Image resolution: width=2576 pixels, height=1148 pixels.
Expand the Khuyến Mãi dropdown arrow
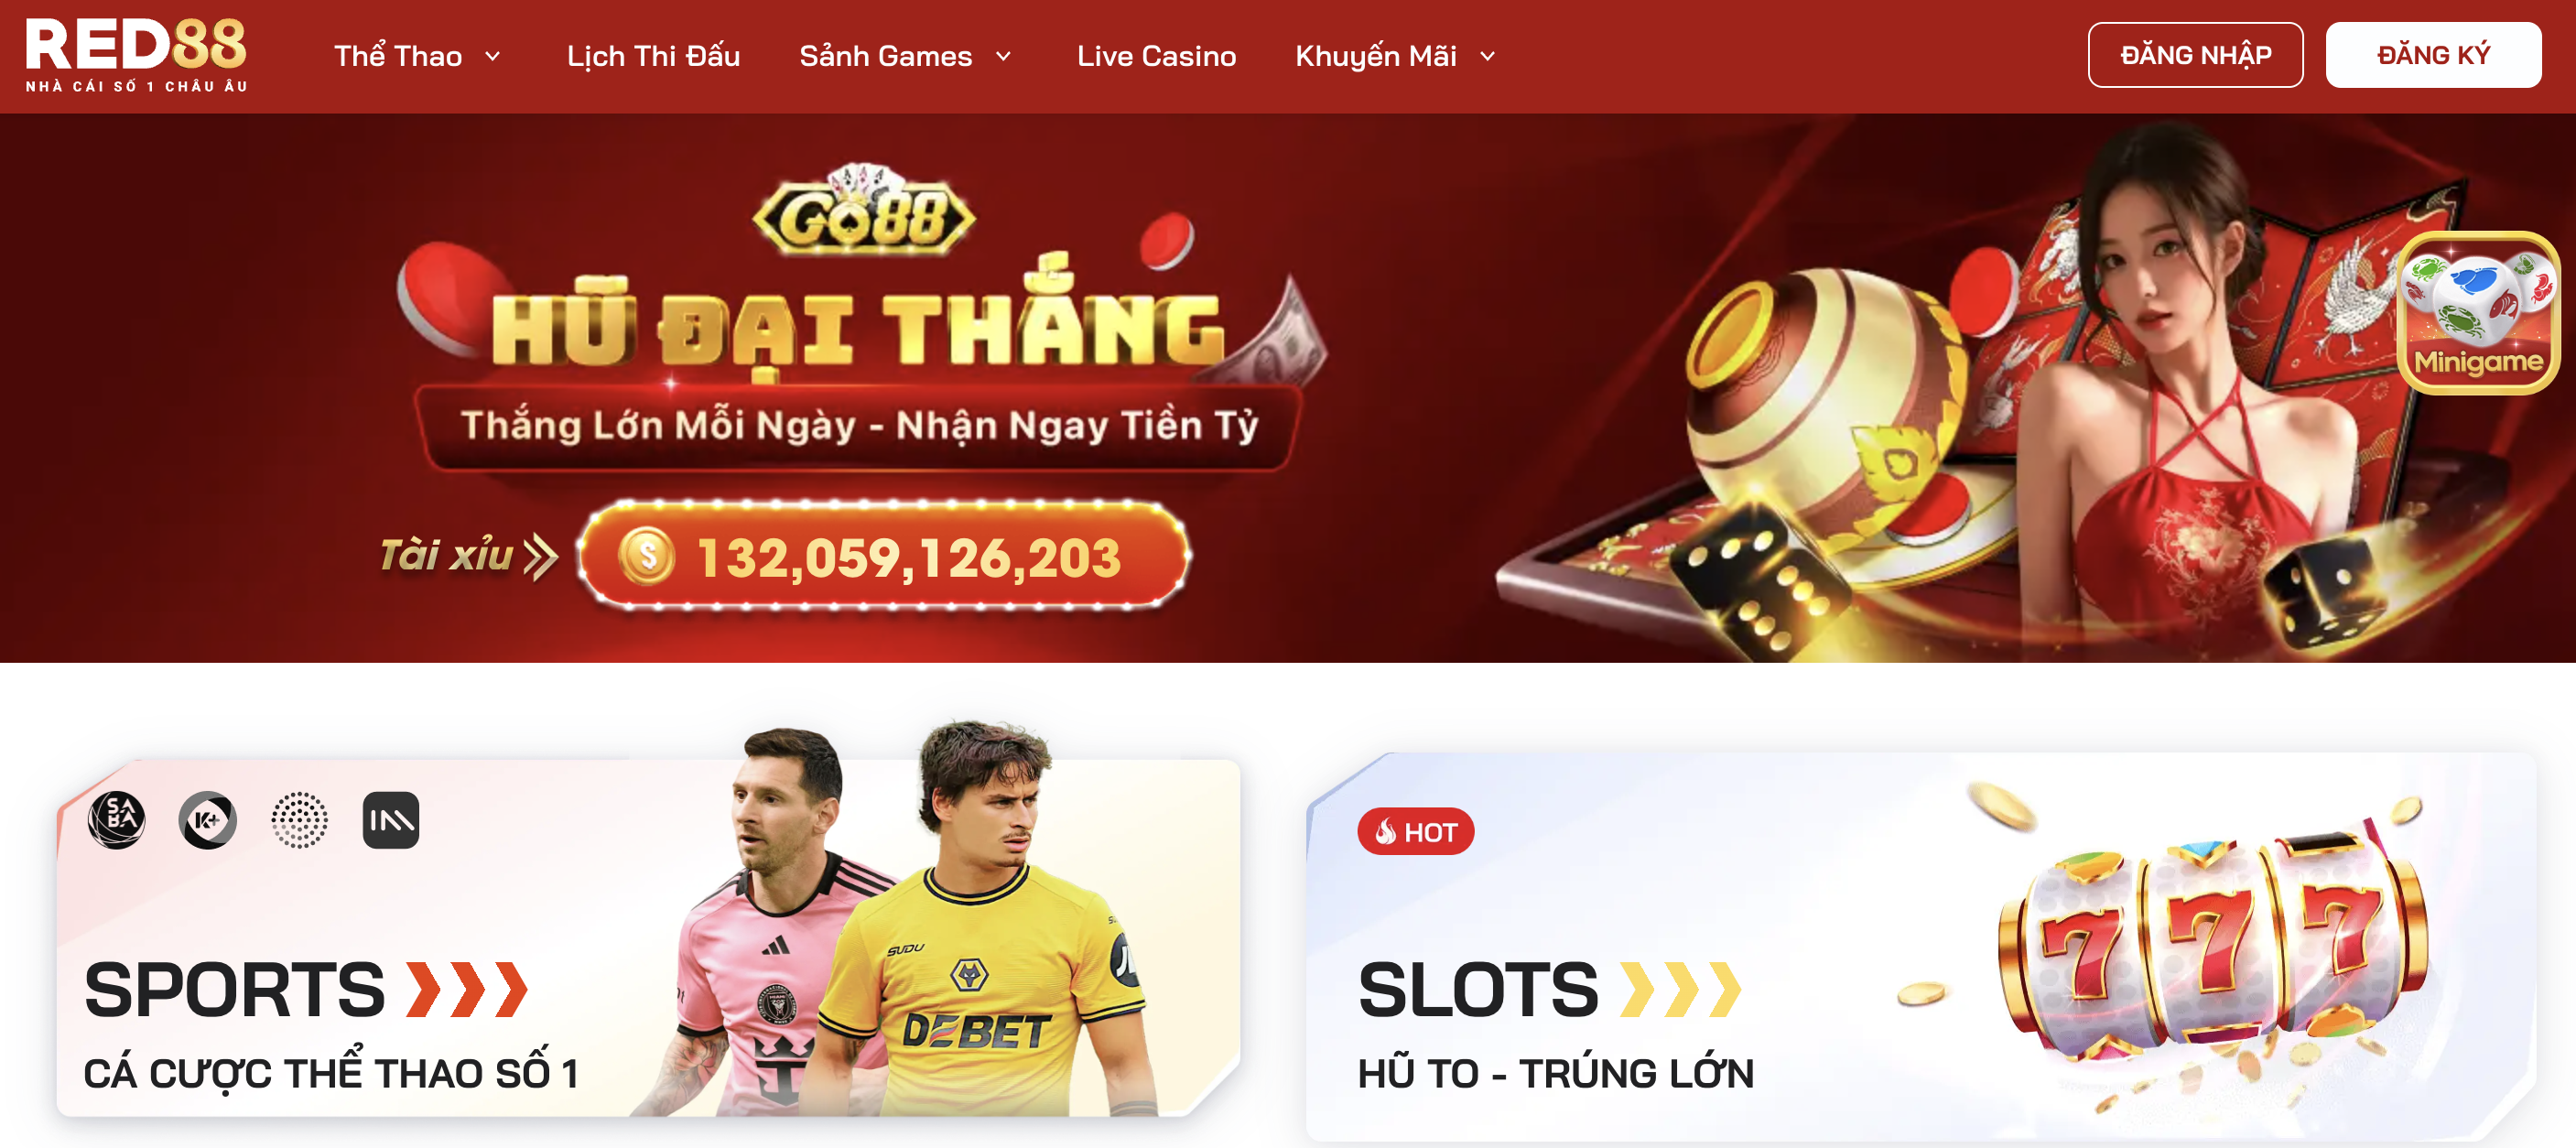[1487, 57]
